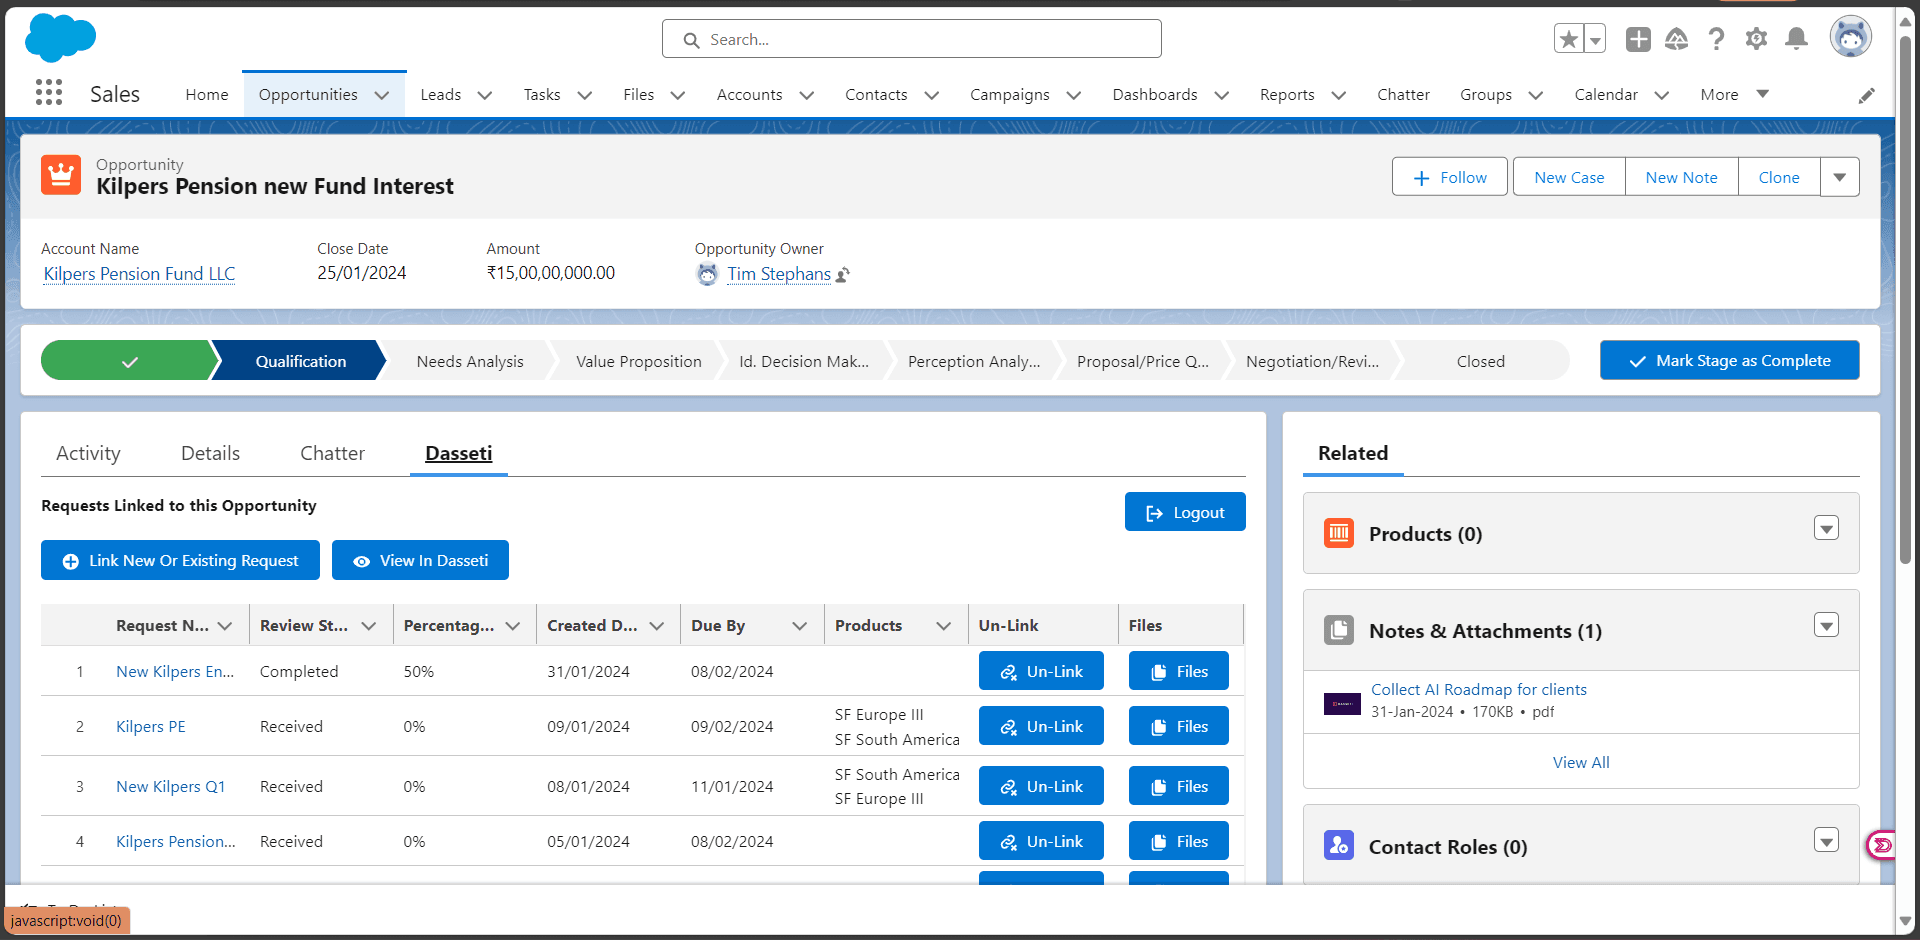Click the Opportunity crown icon

point(61,175)
